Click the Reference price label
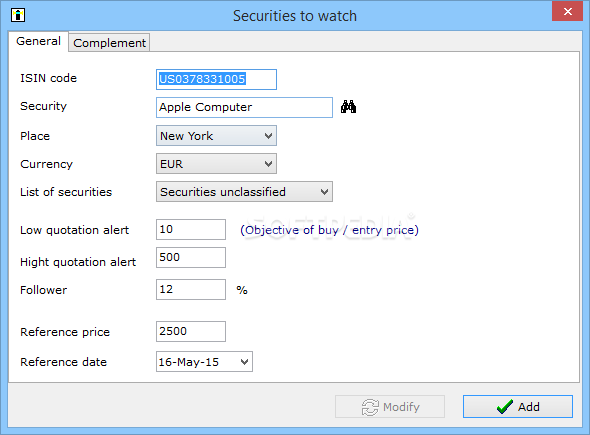This screenshot has height=435, width=590. pyautogui.click(x=65, y=332)
